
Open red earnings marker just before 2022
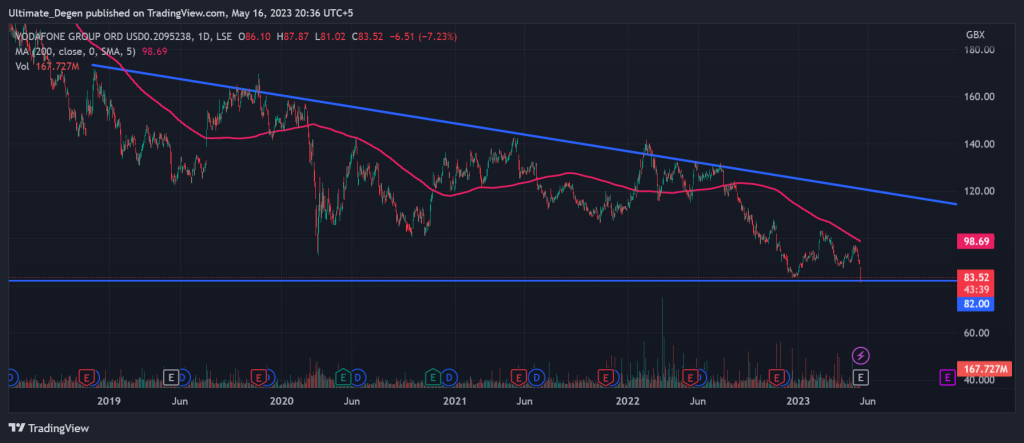(x=607, y=376)
